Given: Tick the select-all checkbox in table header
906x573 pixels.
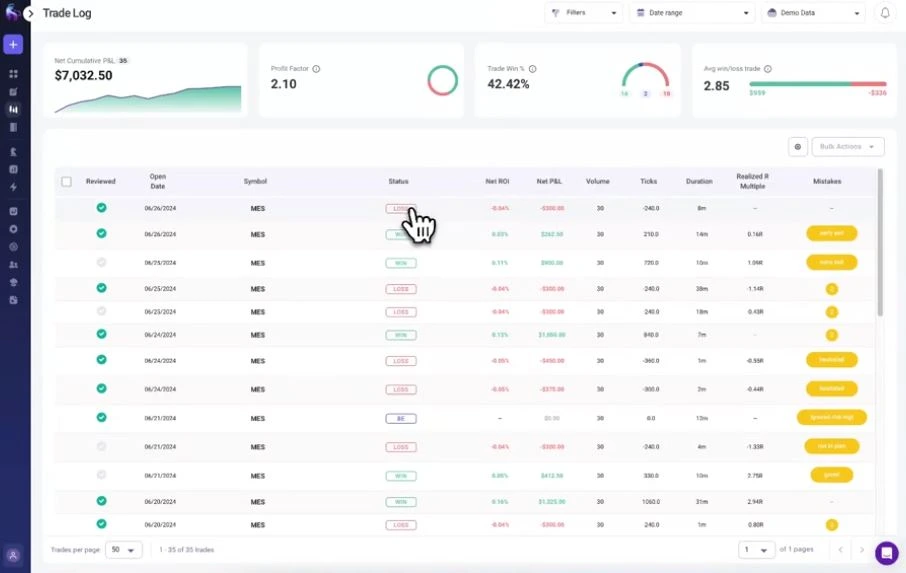Looking at the screenshot, I should 67,182.
